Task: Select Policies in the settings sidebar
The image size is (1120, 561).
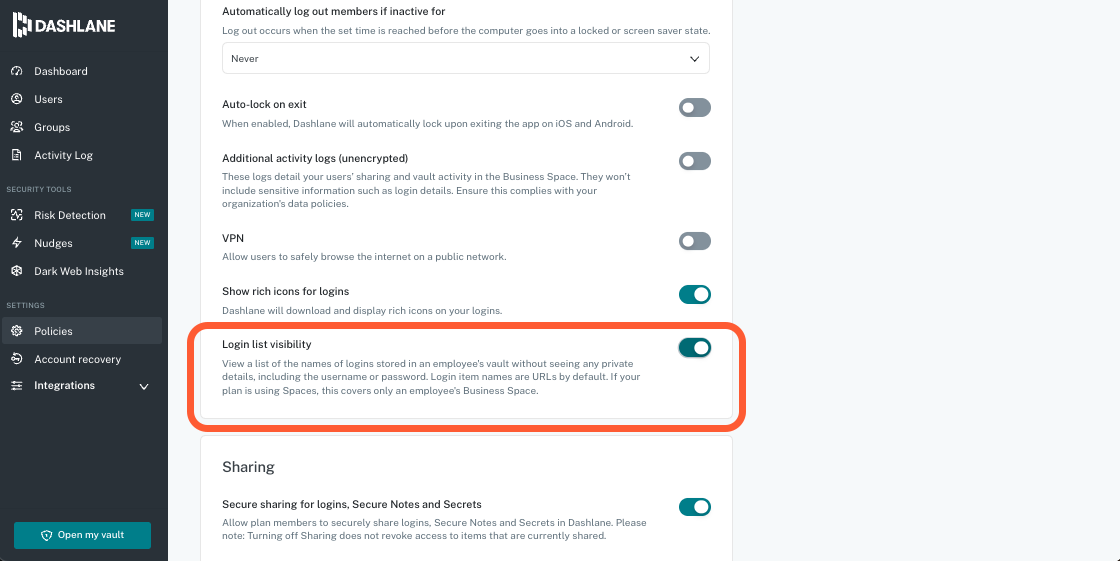Action: point(53,331)
